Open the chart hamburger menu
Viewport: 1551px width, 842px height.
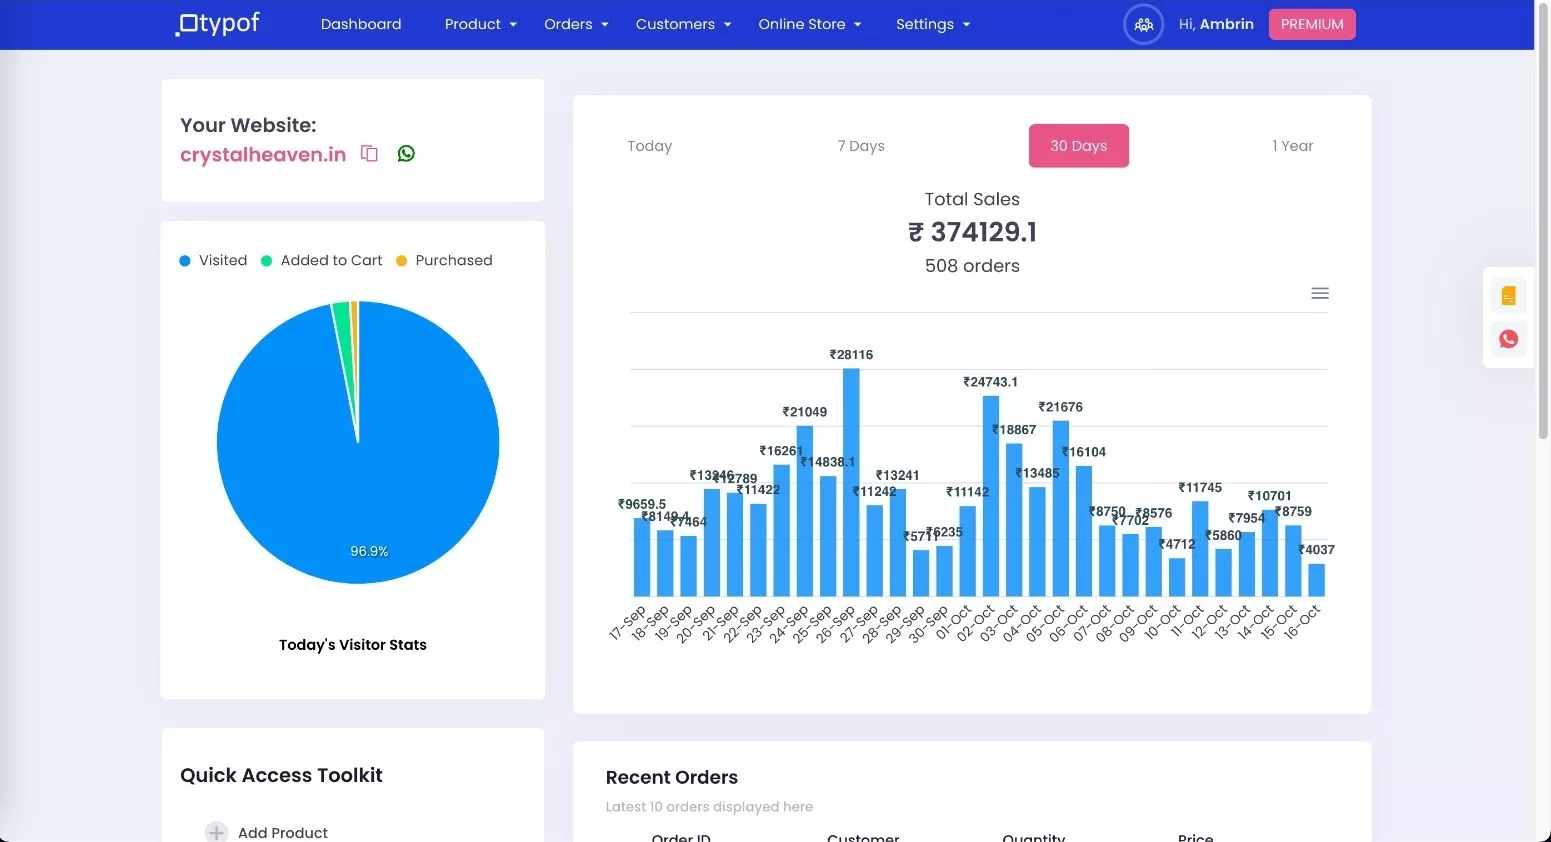1319,293
